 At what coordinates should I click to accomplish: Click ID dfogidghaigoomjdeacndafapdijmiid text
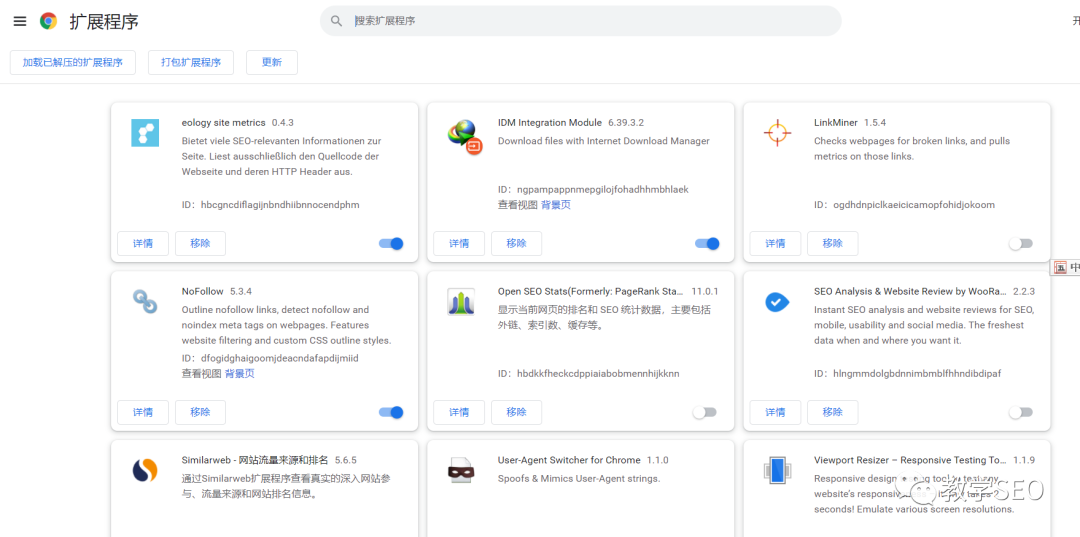(270, 358)
